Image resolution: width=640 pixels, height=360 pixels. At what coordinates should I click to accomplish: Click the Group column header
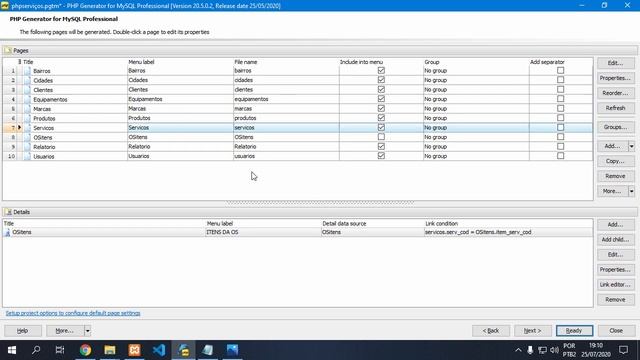[x=432, y=62]
